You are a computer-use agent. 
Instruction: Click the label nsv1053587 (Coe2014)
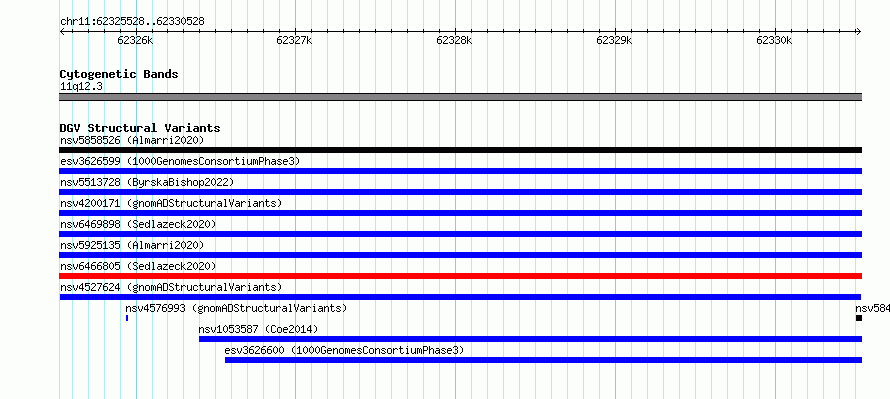pyautogui.click(x=258, y=329)
